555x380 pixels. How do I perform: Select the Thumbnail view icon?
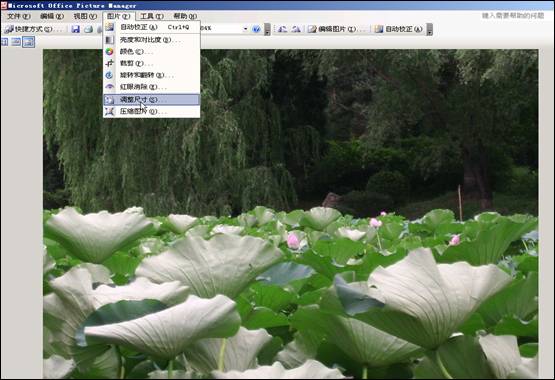coord(4,42)
